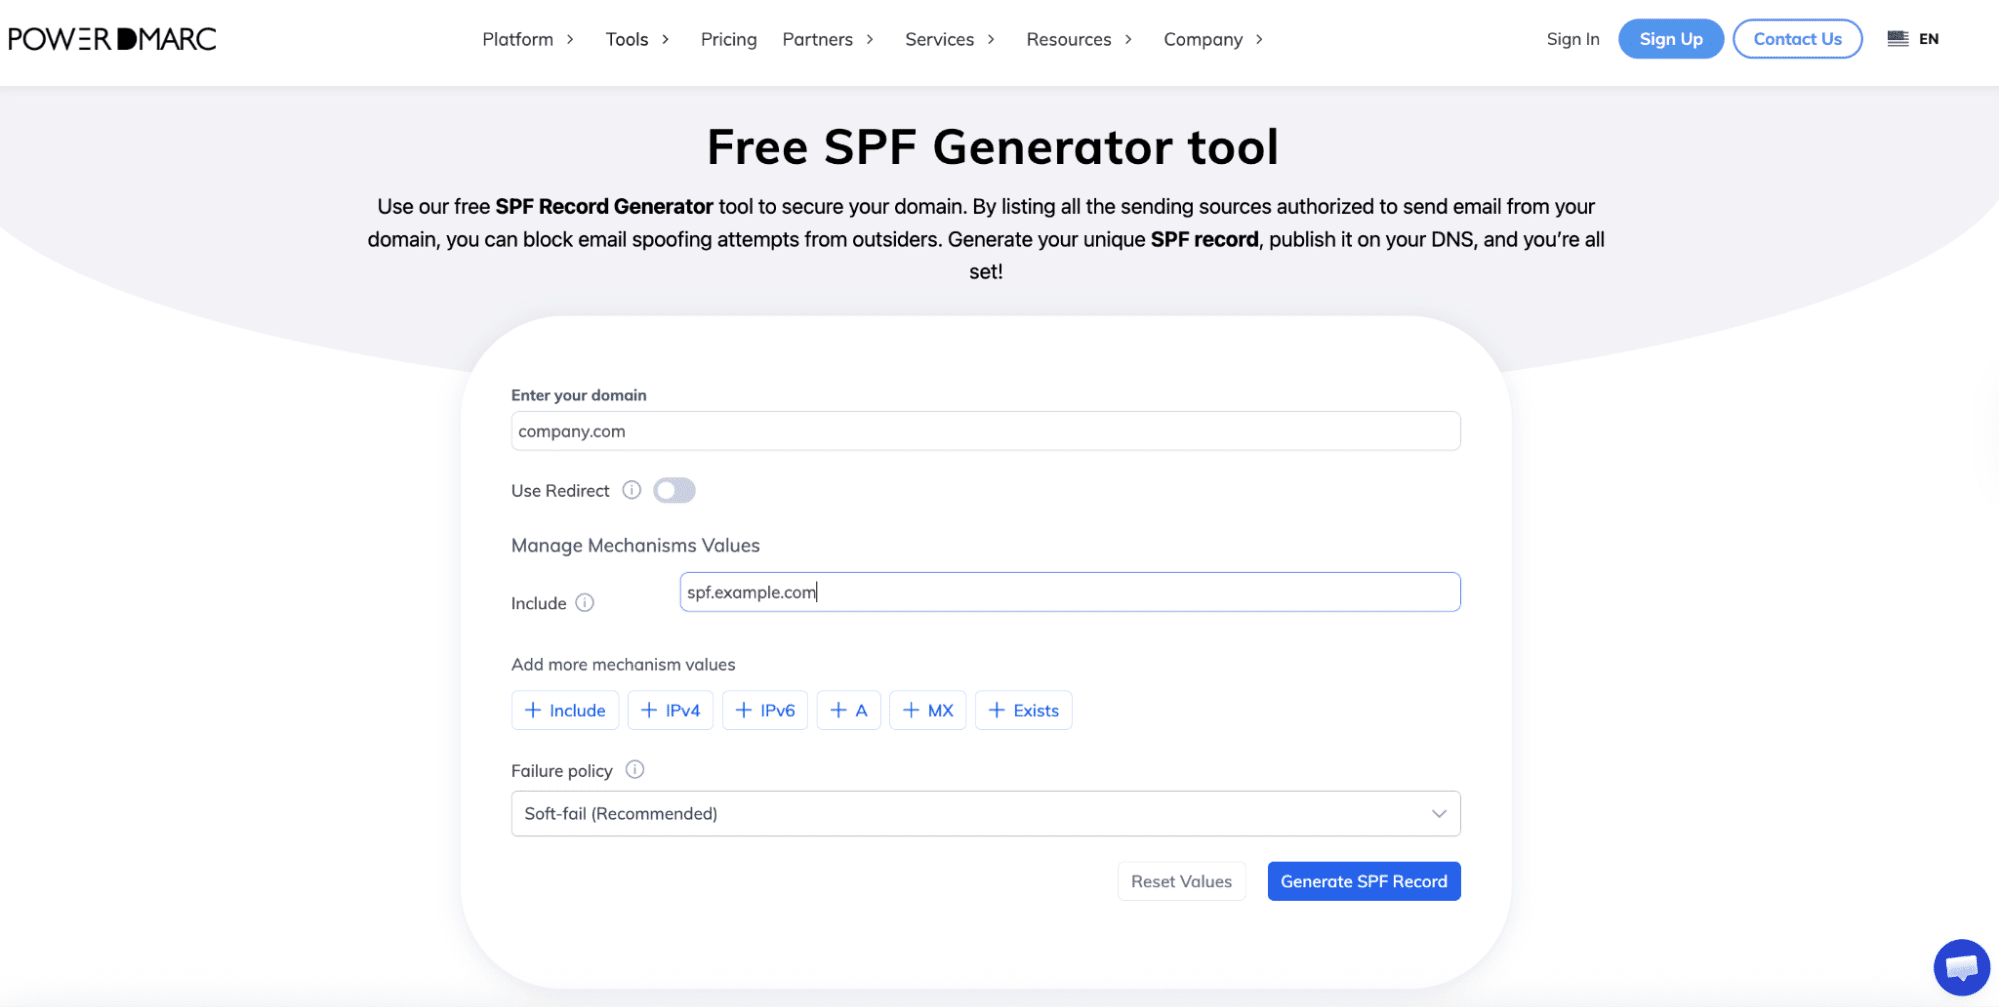Click the Sign Up button
This screenshot has width=1999, height=1008.
1671,39
